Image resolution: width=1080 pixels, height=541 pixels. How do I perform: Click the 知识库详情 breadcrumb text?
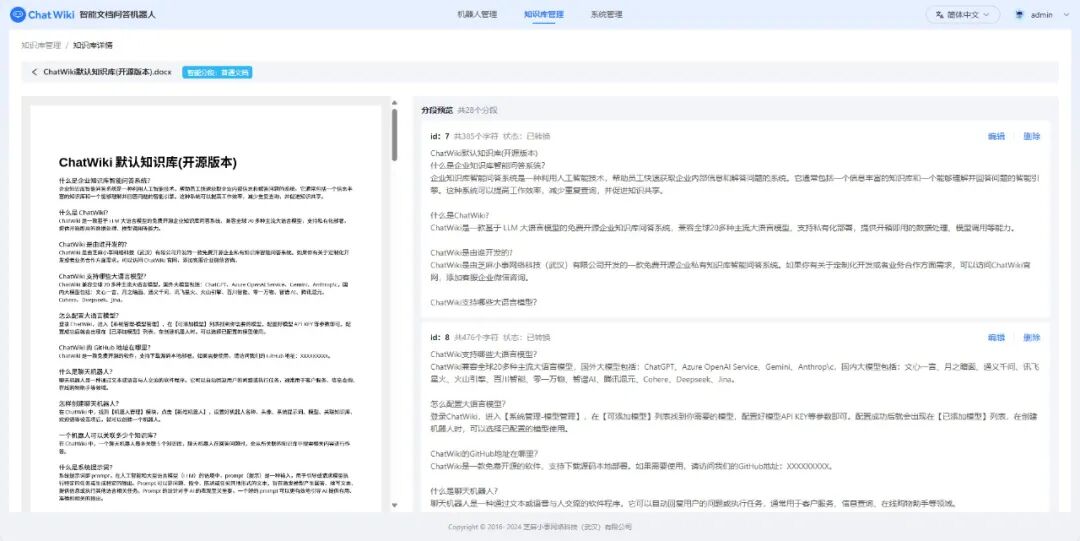point(92,45)
